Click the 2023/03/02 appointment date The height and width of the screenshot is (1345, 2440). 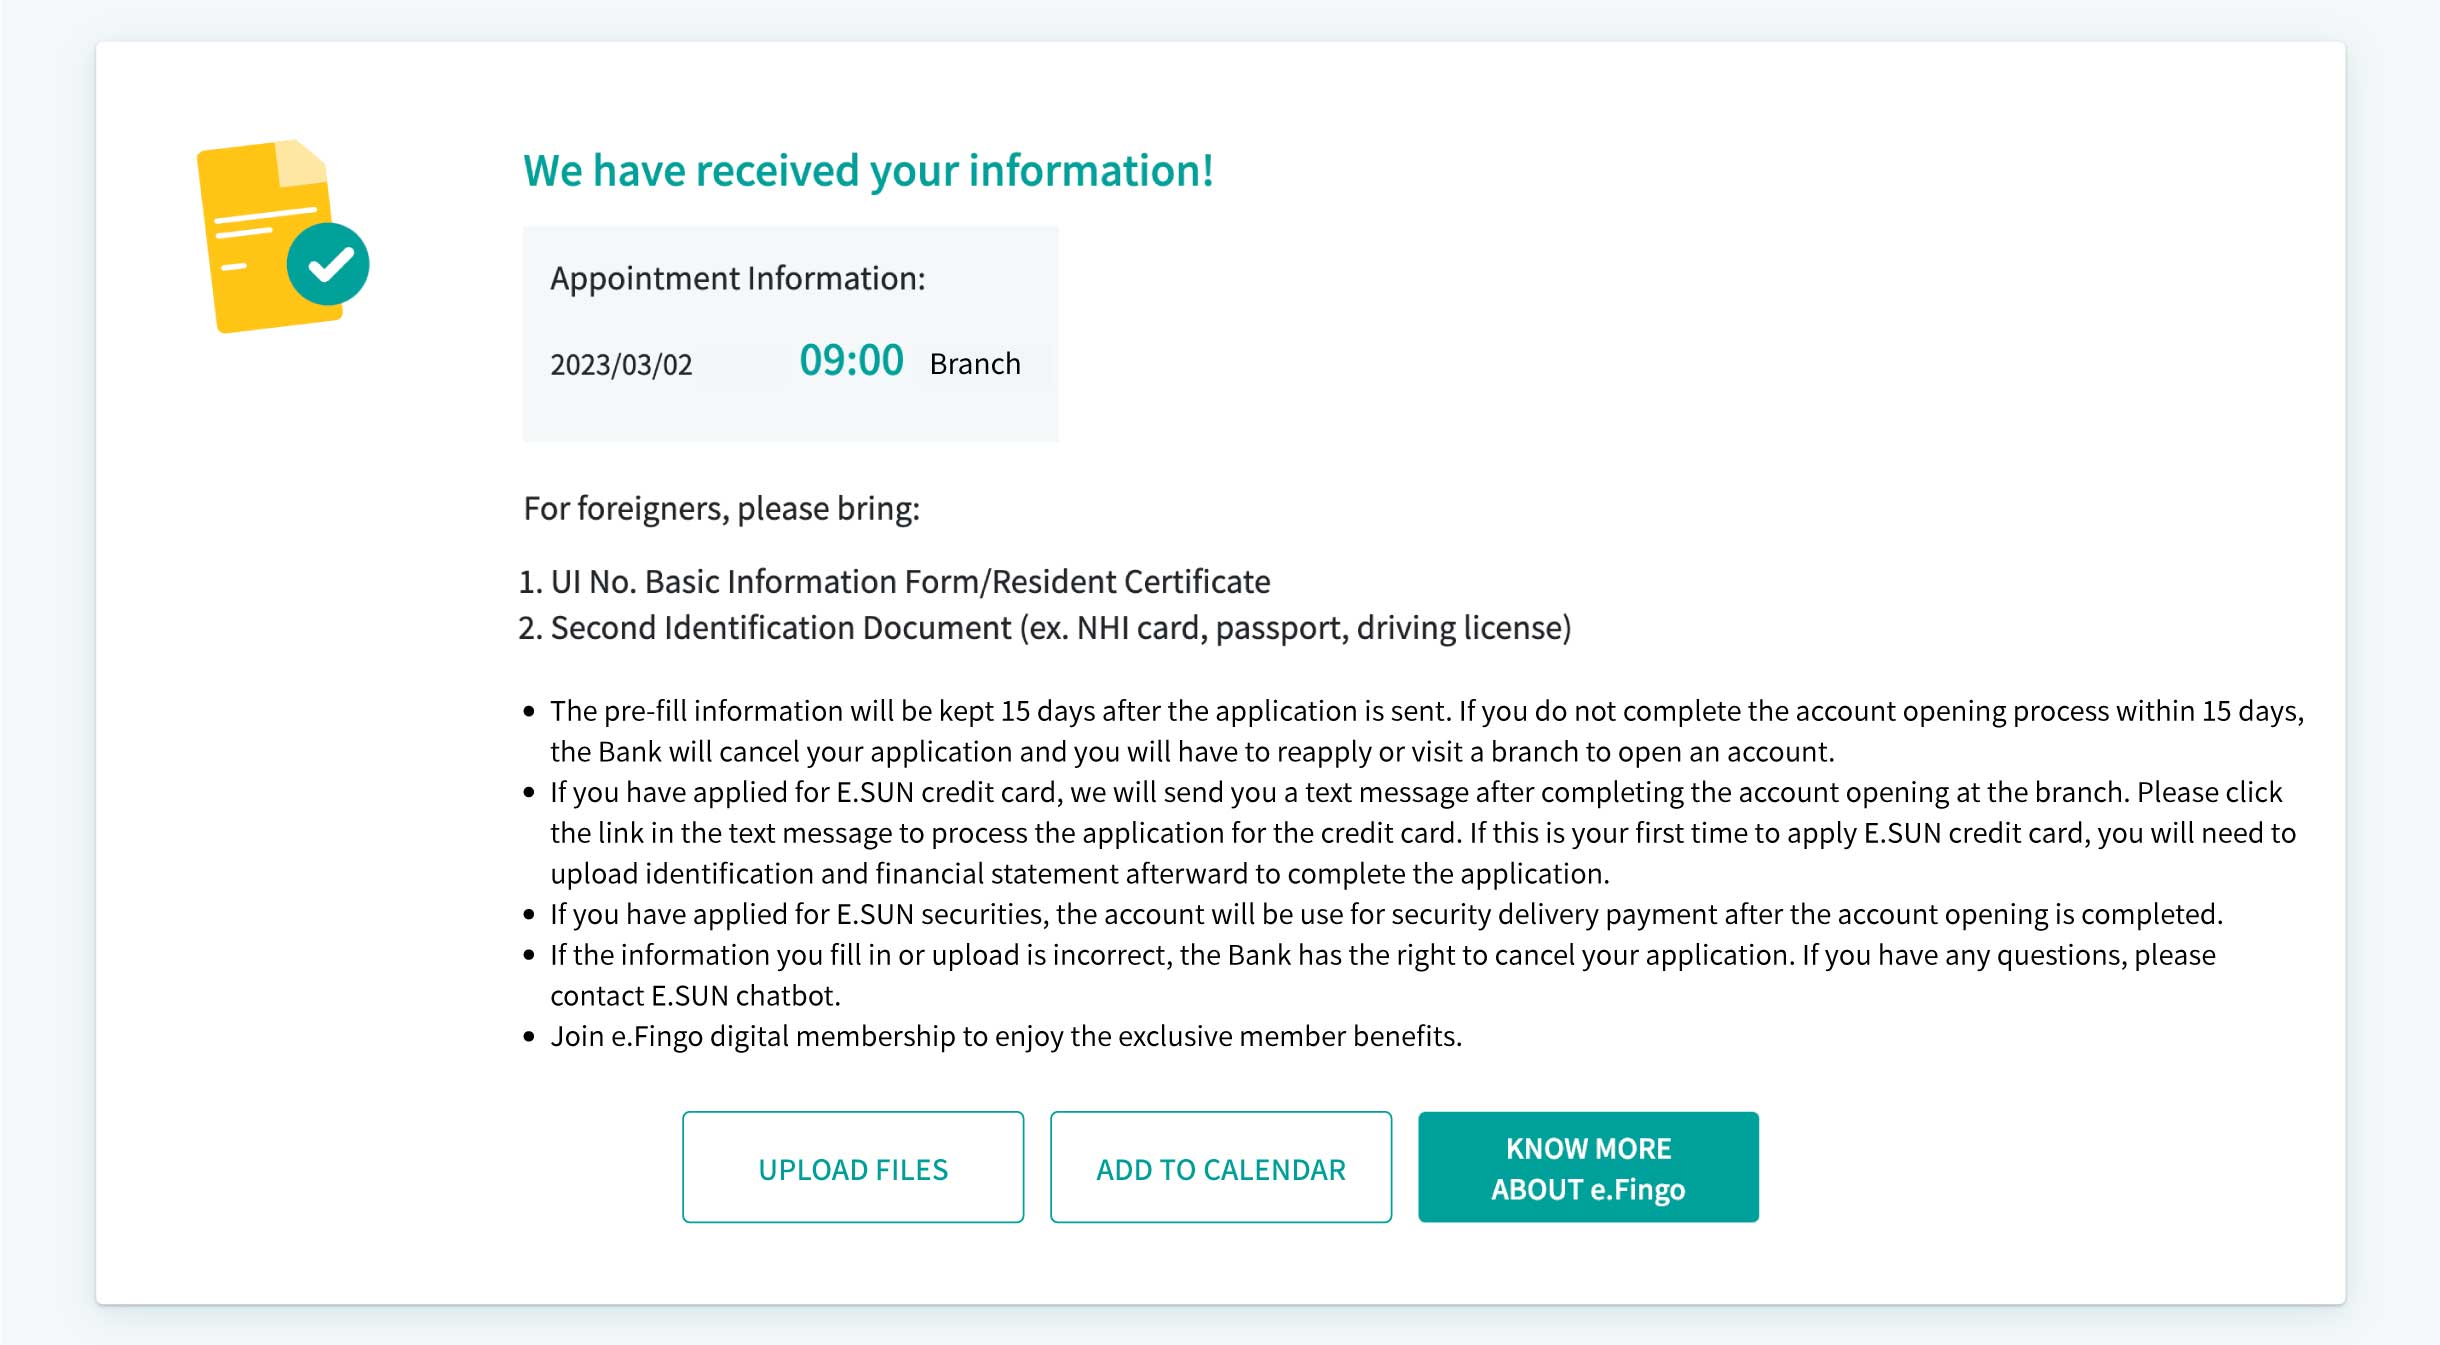621,364
